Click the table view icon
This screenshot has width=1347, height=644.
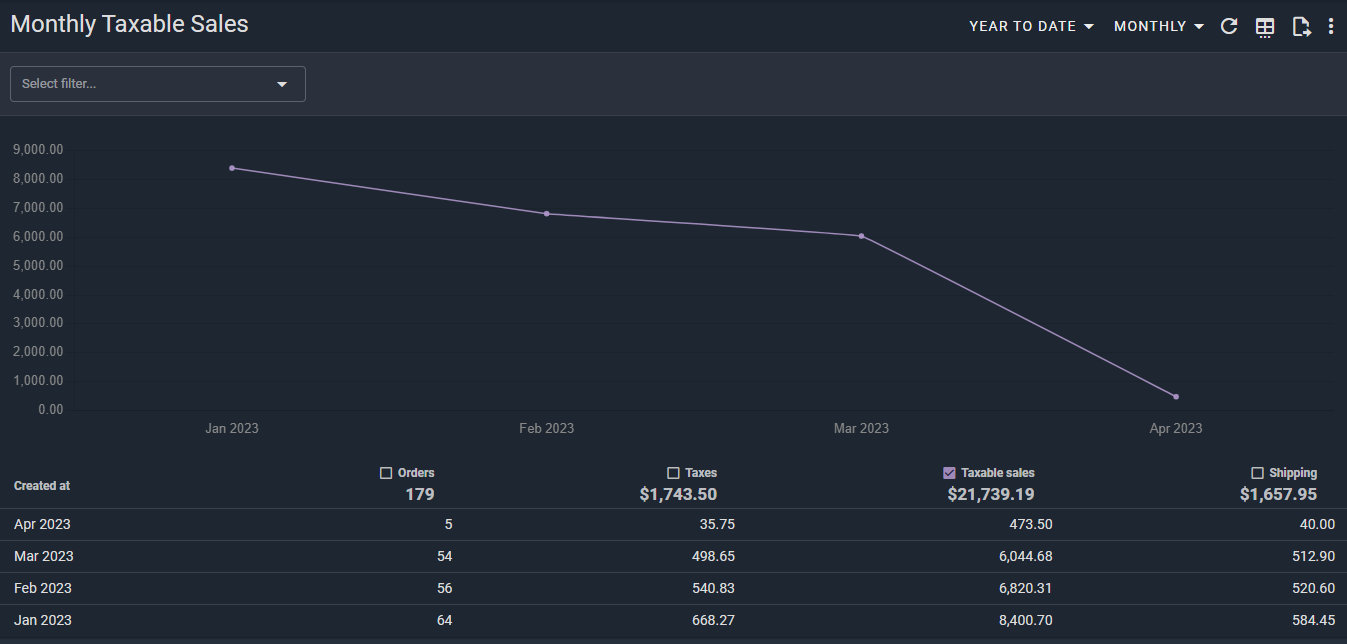(1265, 27)
